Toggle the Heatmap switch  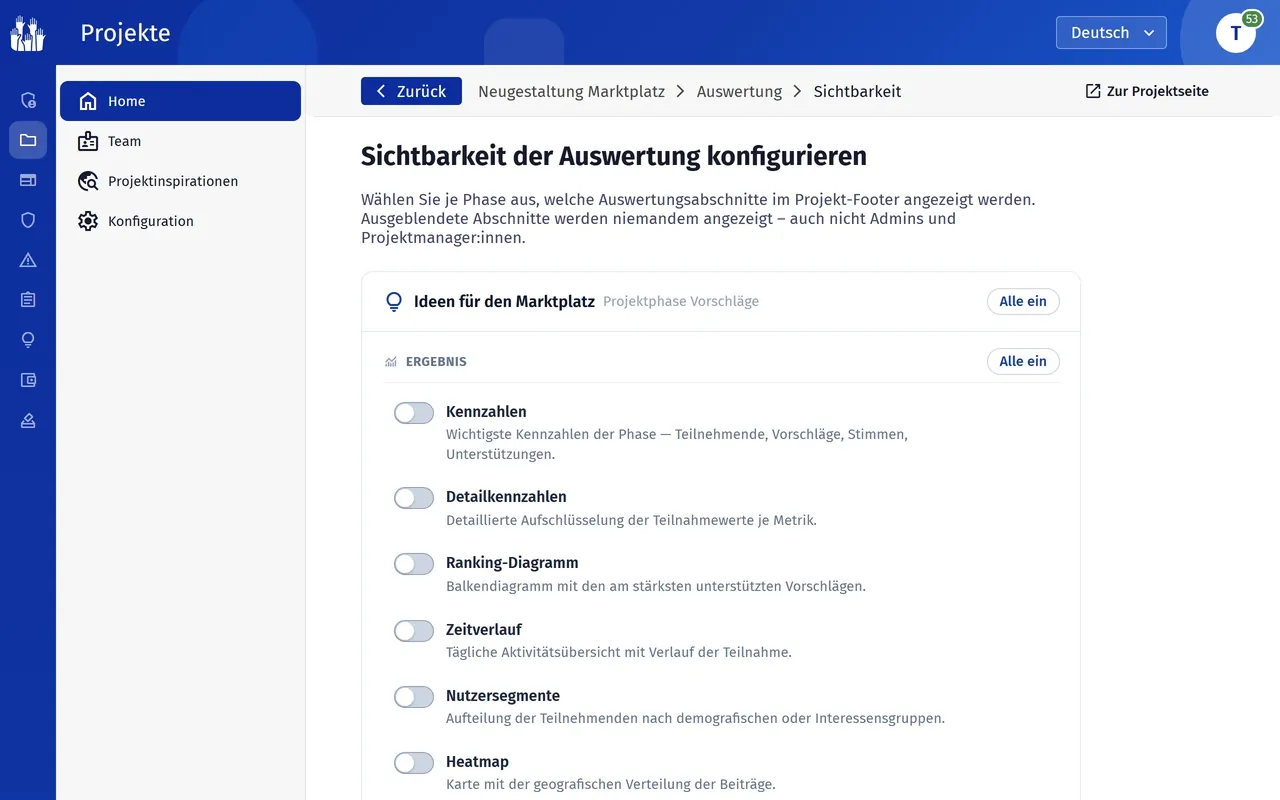pyautogui.click(x=414, y=763)
